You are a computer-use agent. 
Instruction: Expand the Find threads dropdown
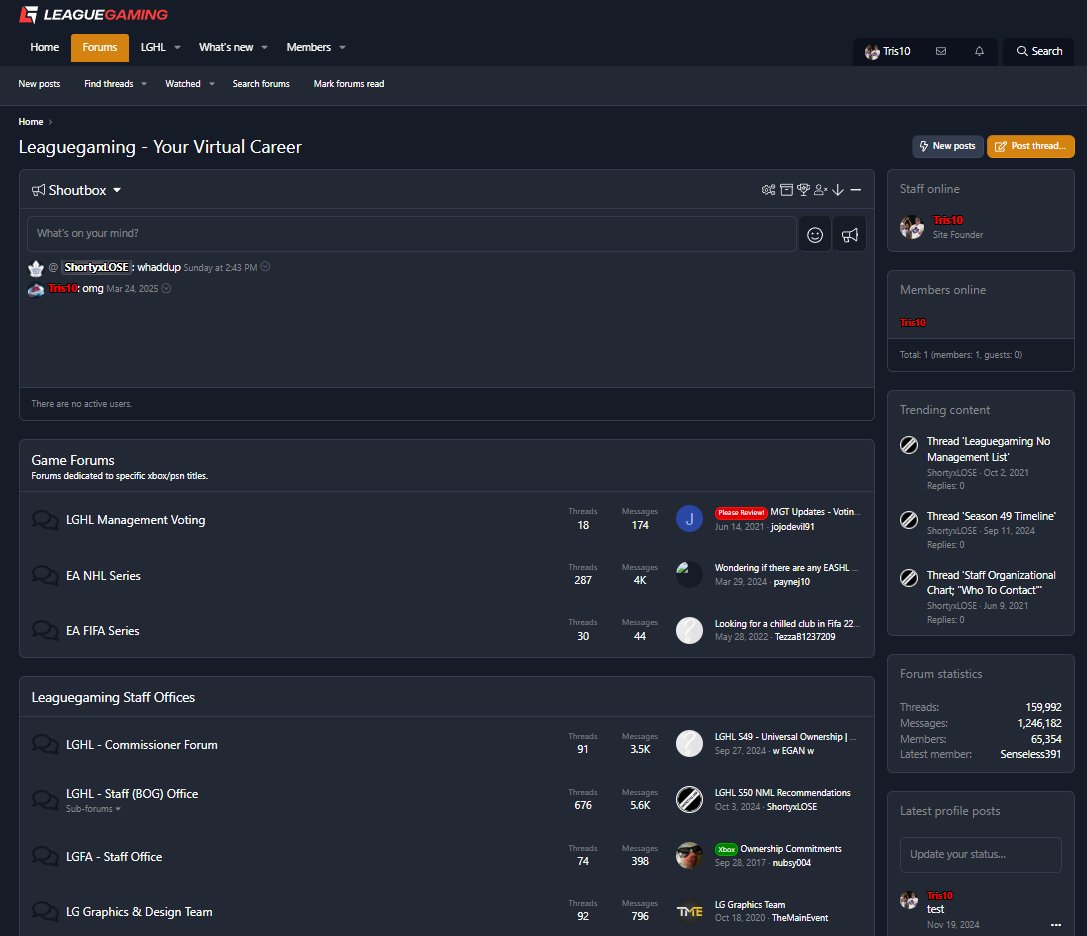[144, 84]
